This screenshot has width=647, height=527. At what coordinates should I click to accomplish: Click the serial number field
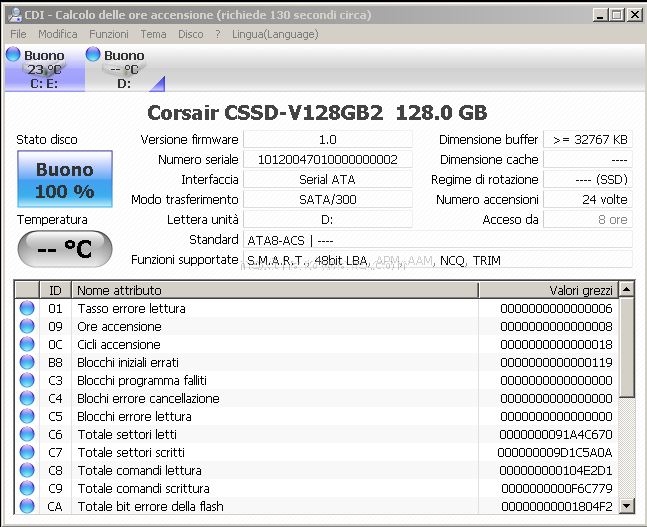click(328, 160)
